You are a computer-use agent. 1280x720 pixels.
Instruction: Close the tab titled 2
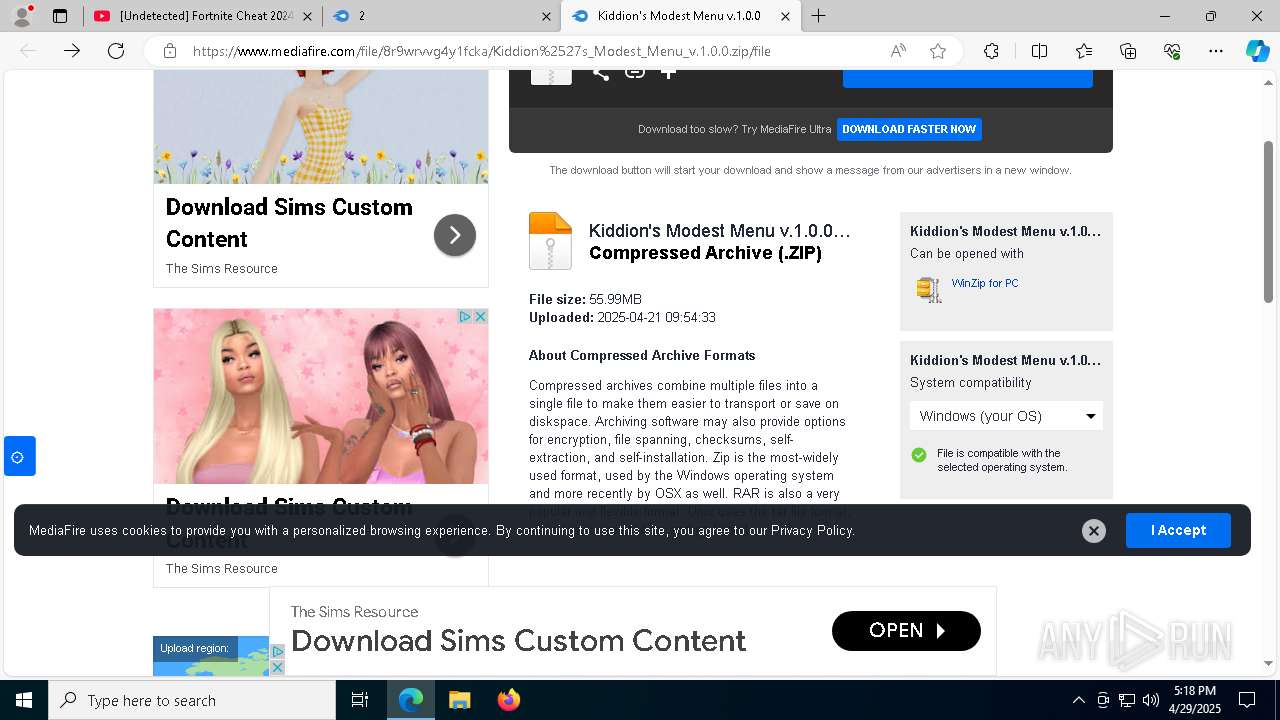pos(546,16)
